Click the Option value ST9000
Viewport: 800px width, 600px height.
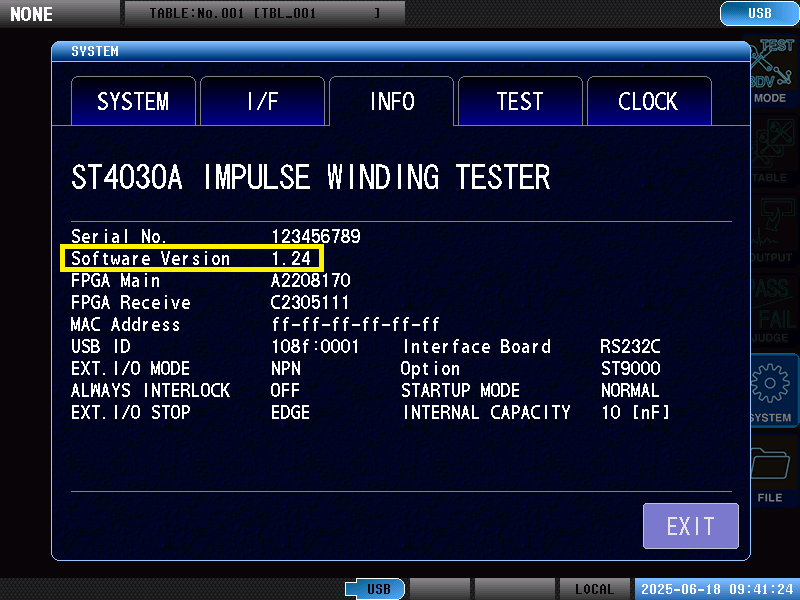631,368
